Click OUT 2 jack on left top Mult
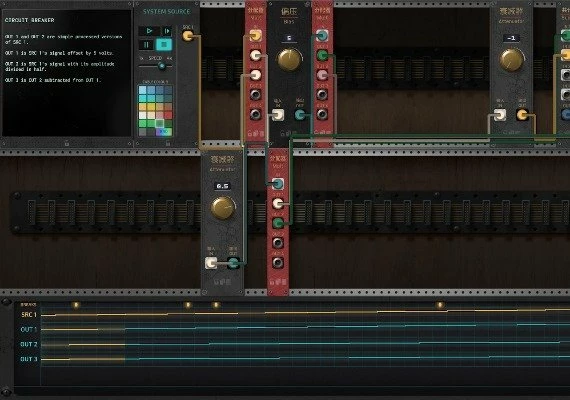Viewport: 570px width, 400px height. pos(256,75)
